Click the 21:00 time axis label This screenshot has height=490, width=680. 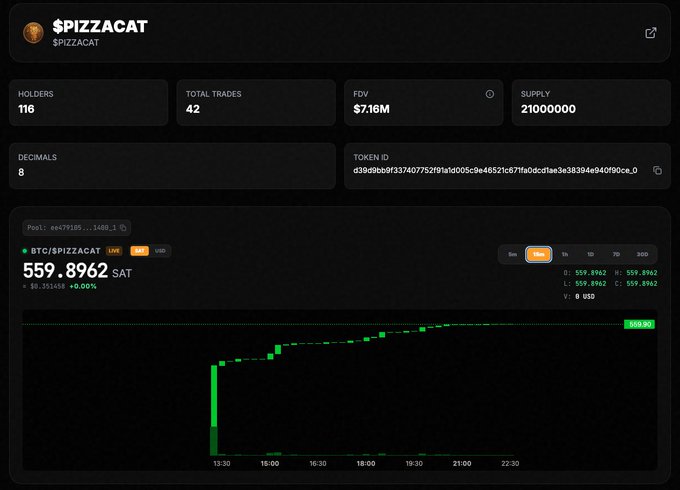[x=462, y=464]
